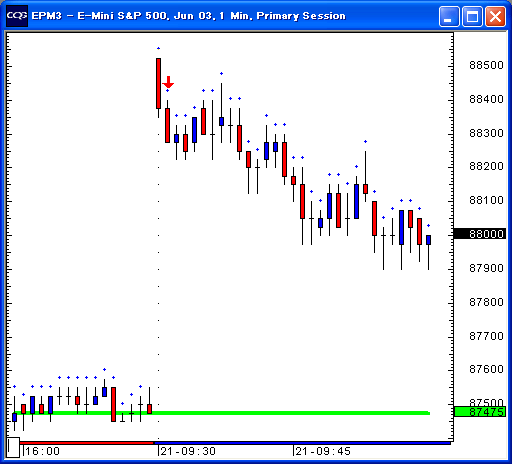Image resolution: width=512 pixels, height=464 pixels.
Task: Select the green horizontal line at 87475
Action: click(221, 413)
